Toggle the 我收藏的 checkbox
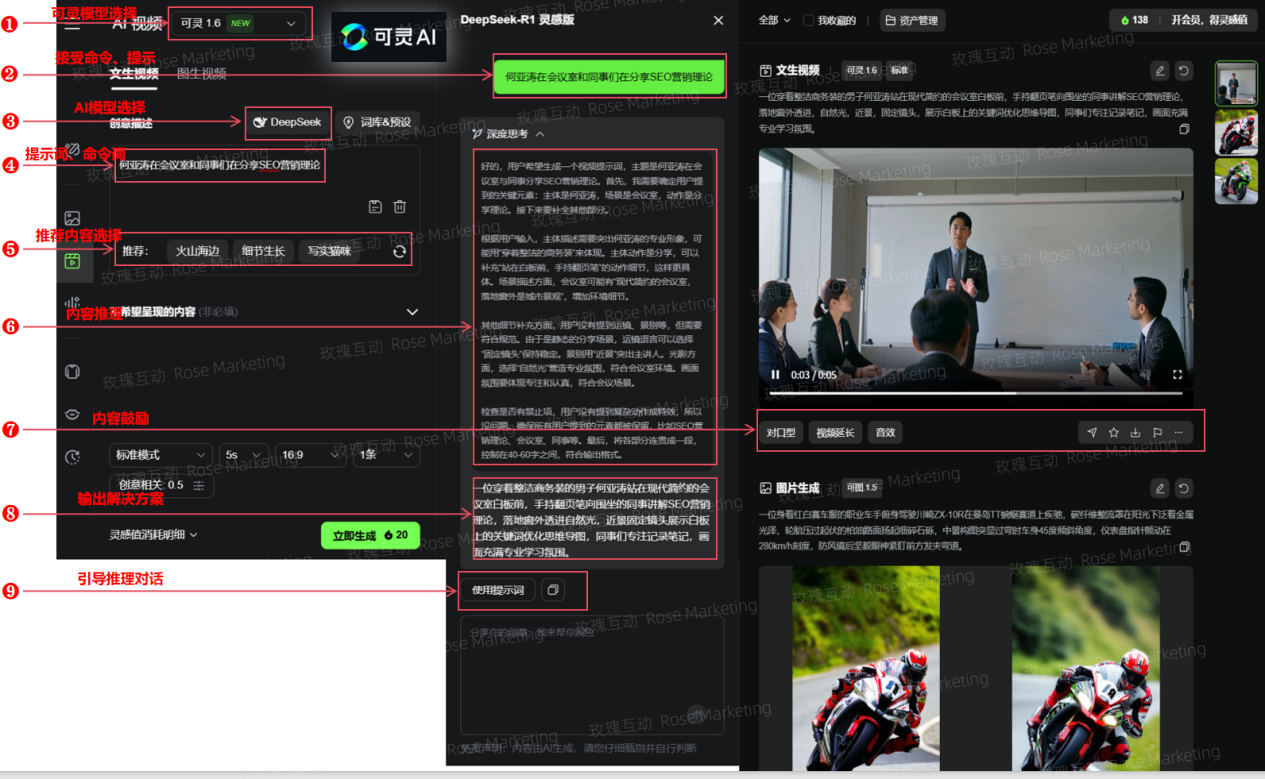1265x779 pixels. click(x=809, y=20)
